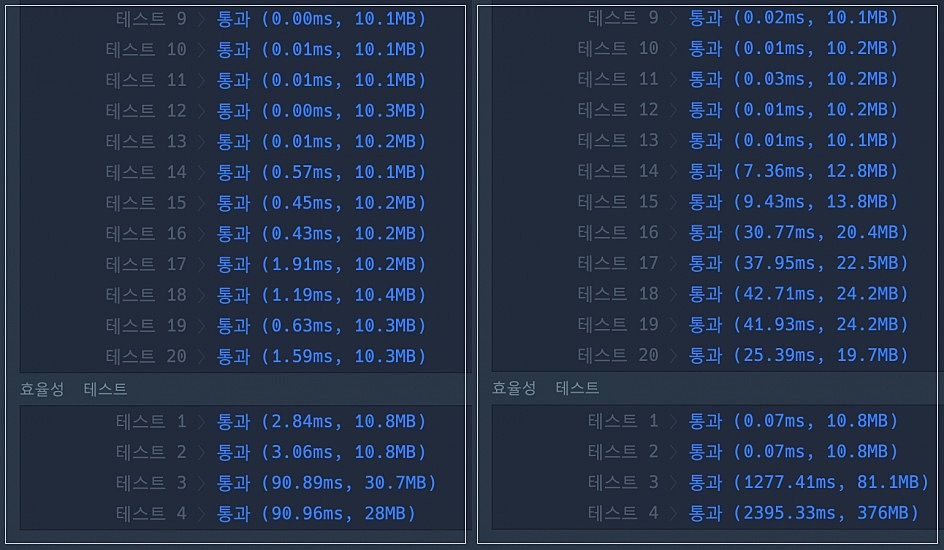
Task: Pick result '통과 (37.95ms, 22.5MB)'
Action: [x=798, y=263]
